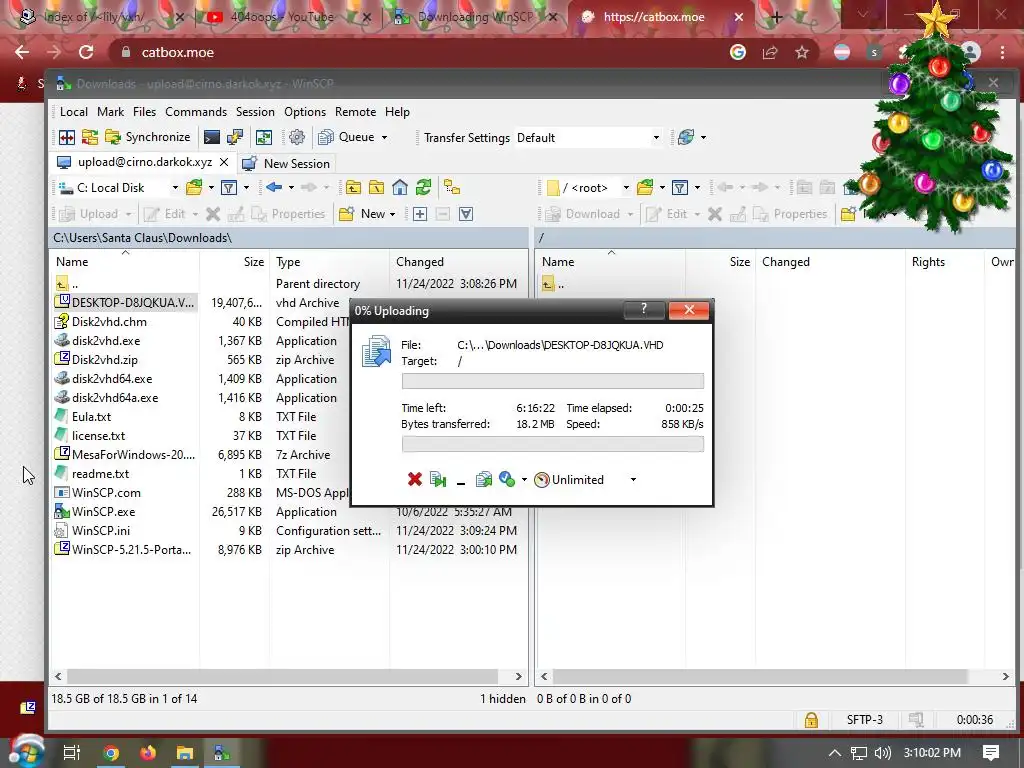Click the help button in upload dialog
This screenshot has width=1024, height=768.
(644, 310)
